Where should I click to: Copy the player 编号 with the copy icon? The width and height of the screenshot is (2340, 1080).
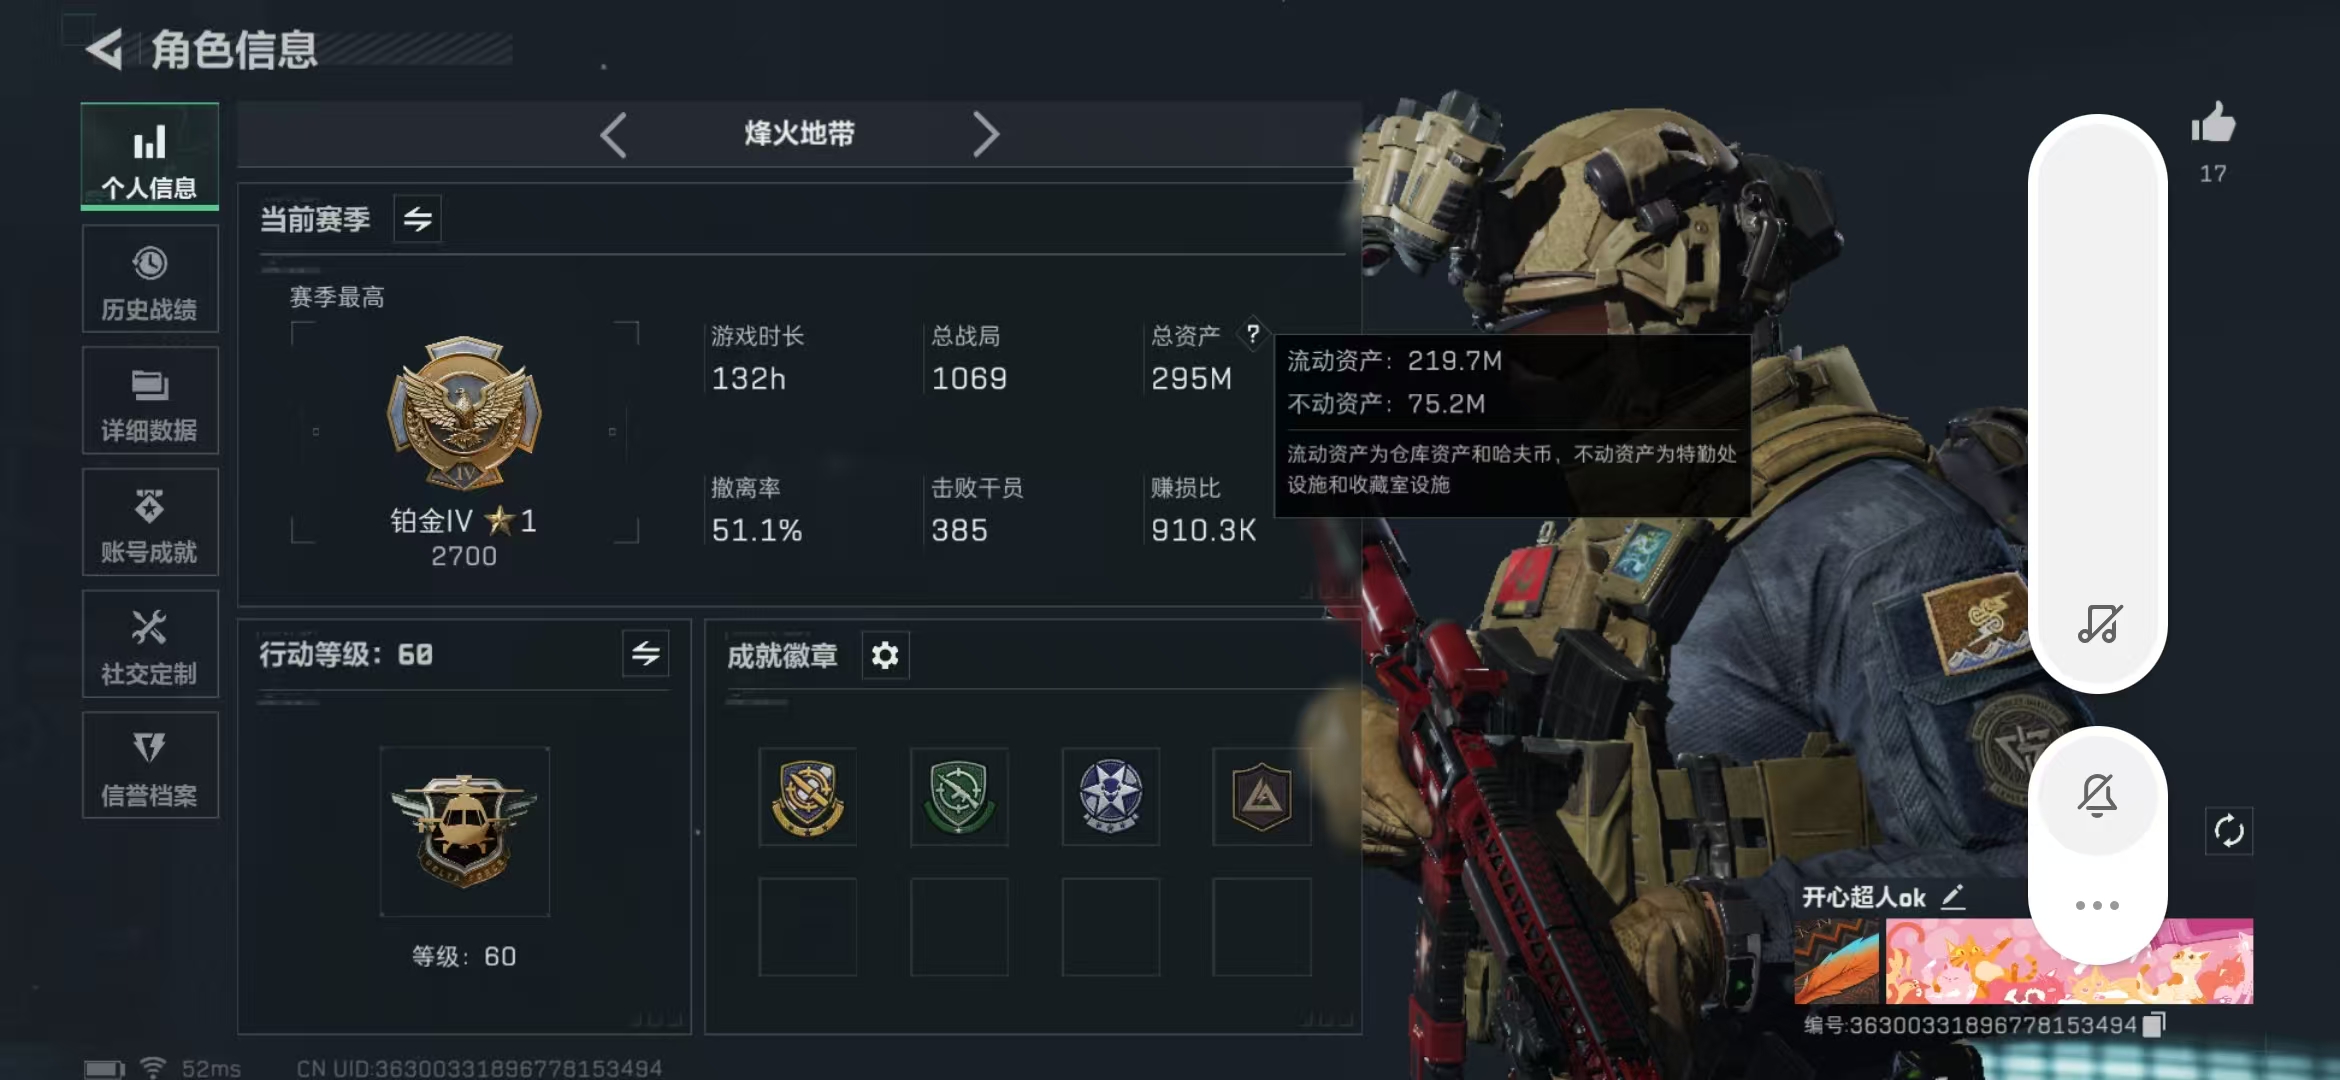pos(2154,1024)
